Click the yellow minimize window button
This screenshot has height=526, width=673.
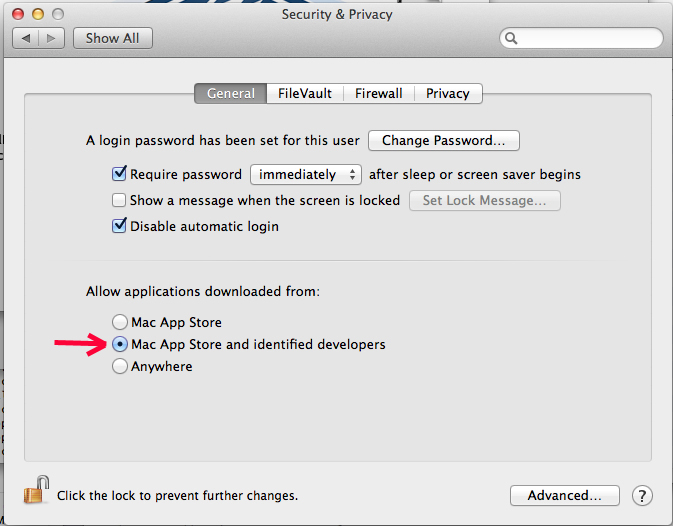point(38,14)
